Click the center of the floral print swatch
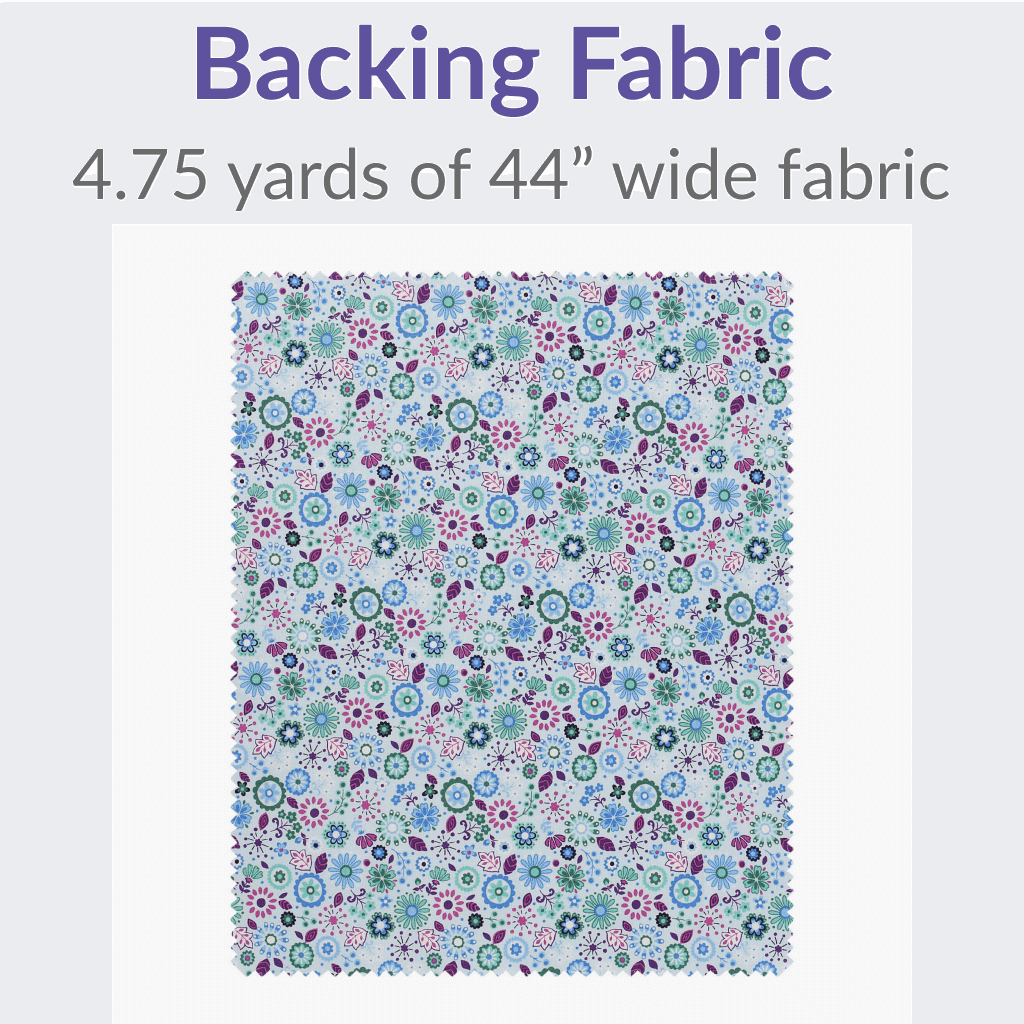The image size is (1024, 1024). click(512, 624)
